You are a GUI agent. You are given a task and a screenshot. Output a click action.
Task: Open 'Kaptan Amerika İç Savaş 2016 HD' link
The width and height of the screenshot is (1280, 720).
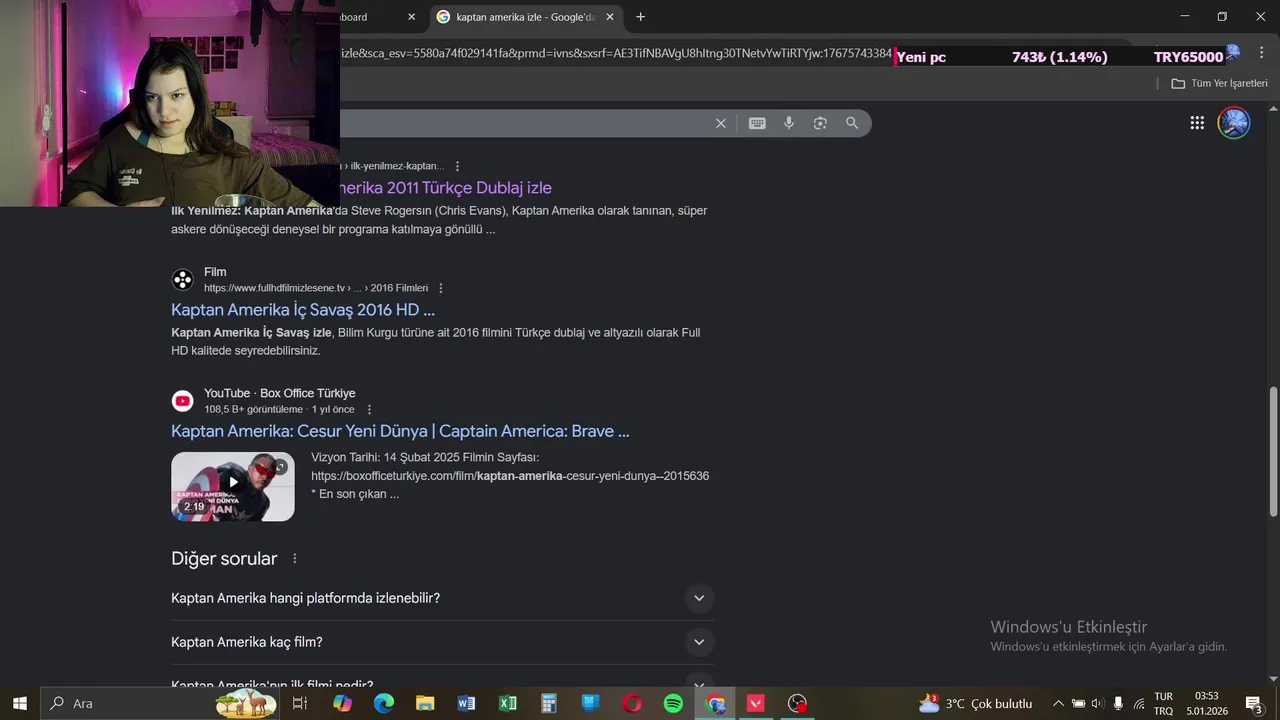pos(303,310)
